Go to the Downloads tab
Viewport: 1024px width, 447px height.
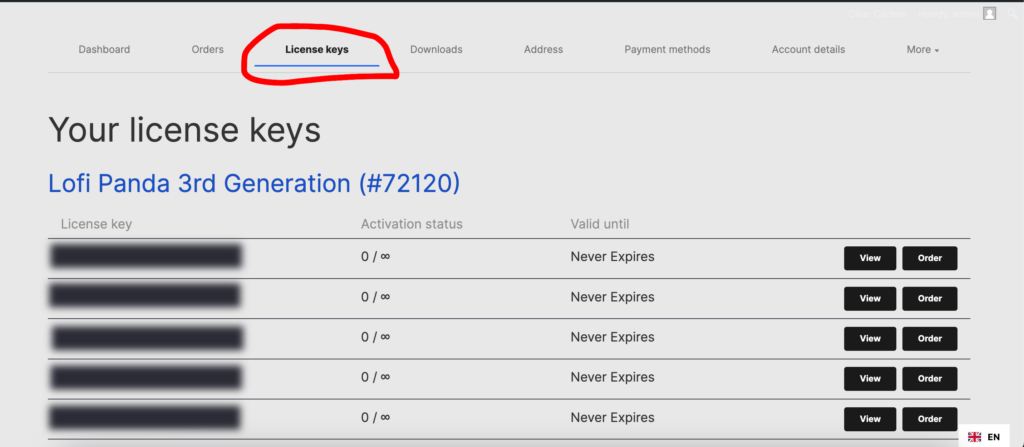click(x=436, y=50)
